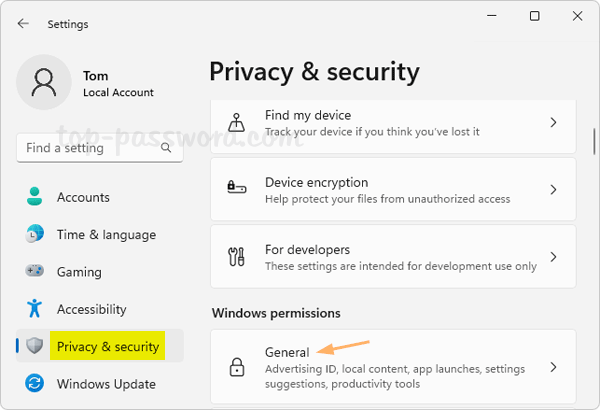The image size is (600, 410).
Task: Expand the Find my device chevron
Action: tap(553, 123)
